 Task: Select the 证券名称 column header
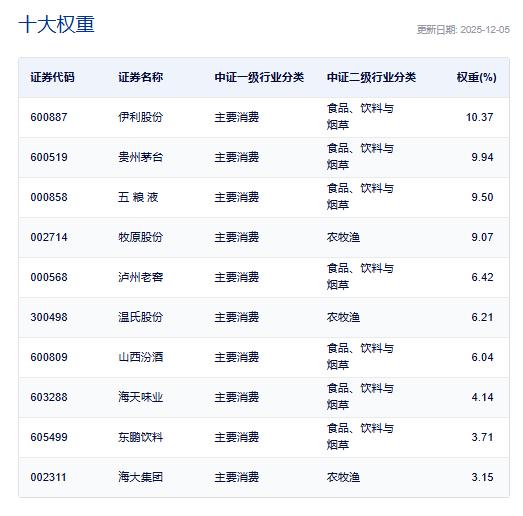(140, 77)
